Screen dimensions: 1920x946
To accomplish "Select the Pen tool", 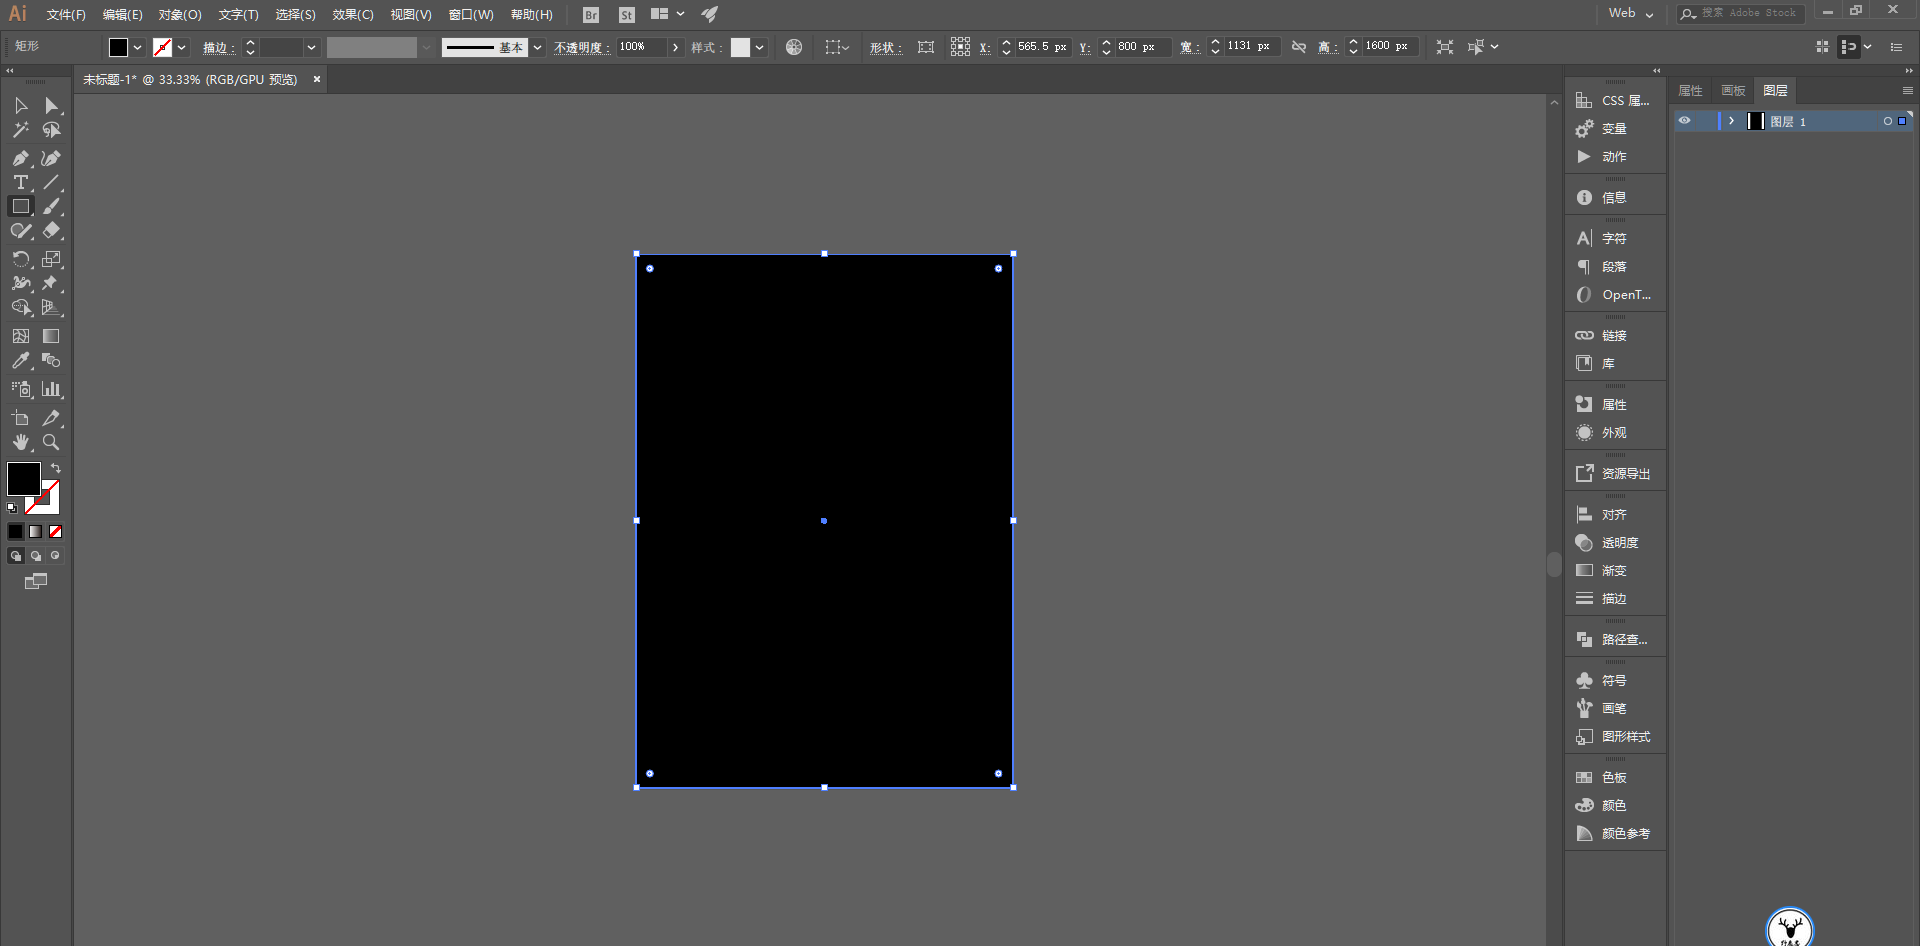I will click(20, 158).
